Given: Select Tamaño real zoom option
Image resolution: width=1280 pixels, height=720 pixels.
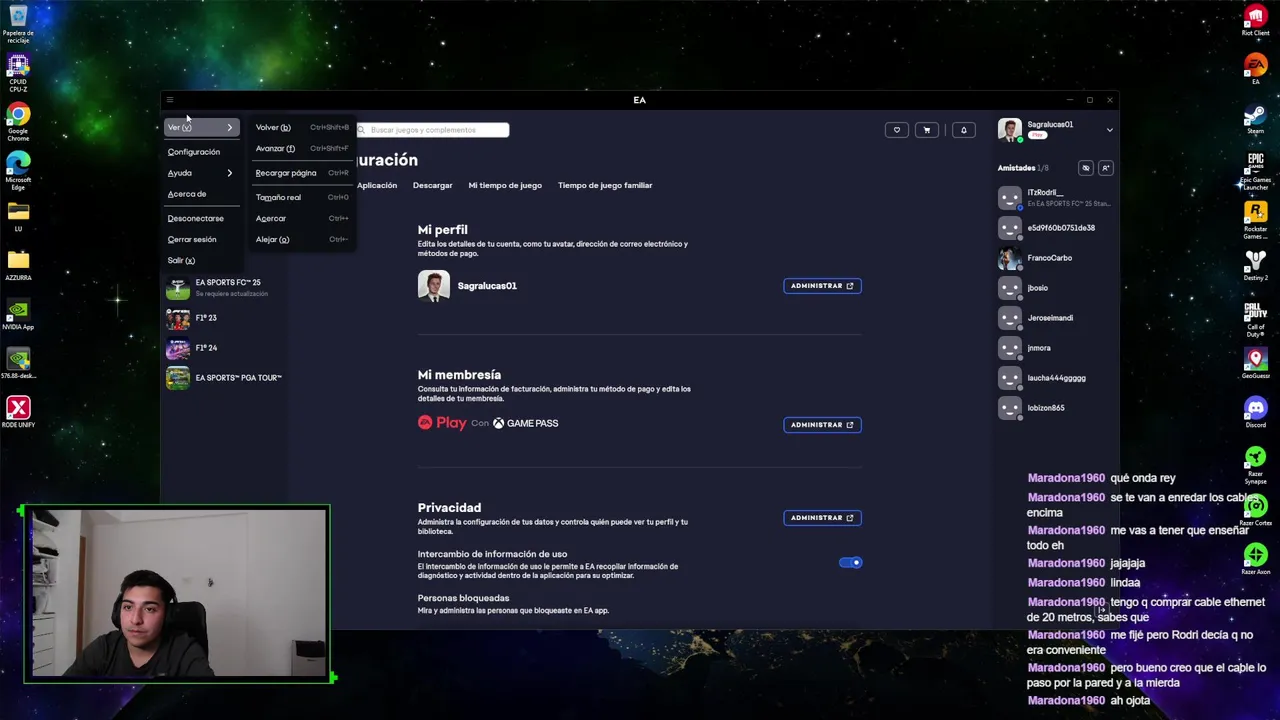Looking at the screenshot, I should [302, 197].
